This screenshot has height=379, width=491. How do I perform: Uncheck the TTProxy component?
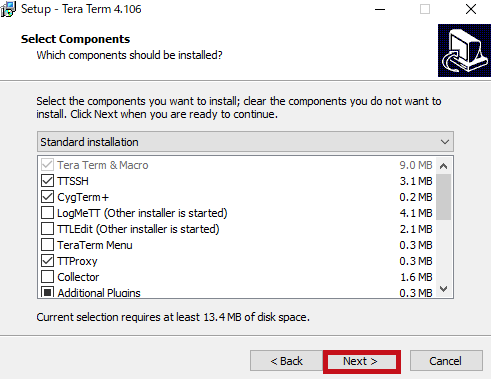pyautogui.click(x=47, y=261)
